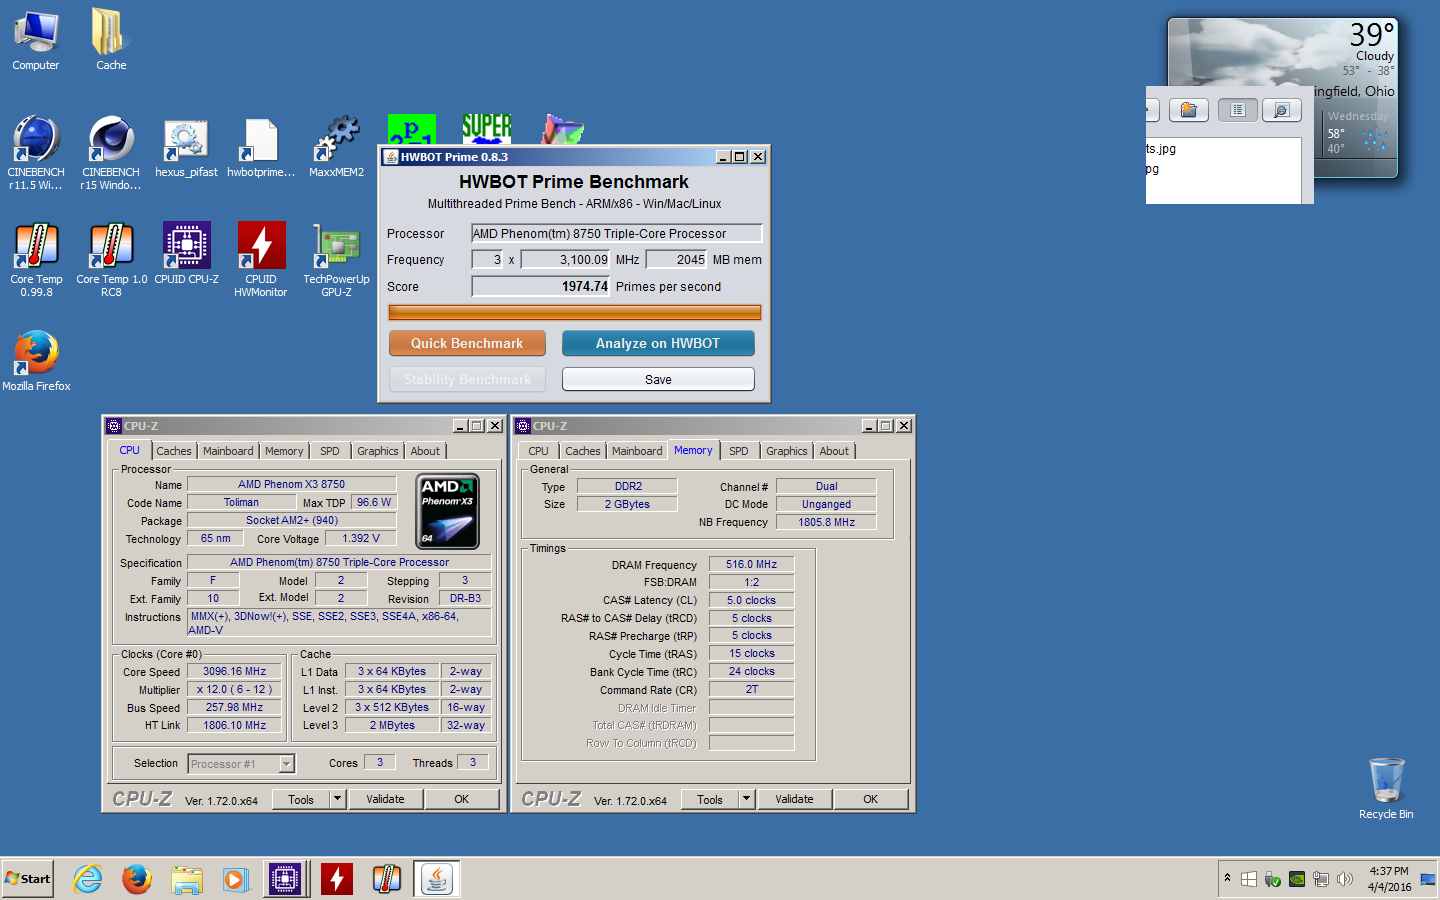Launch CINEBENCH r11.5 shortcut
1440x900 pixels.
[36, 152]
